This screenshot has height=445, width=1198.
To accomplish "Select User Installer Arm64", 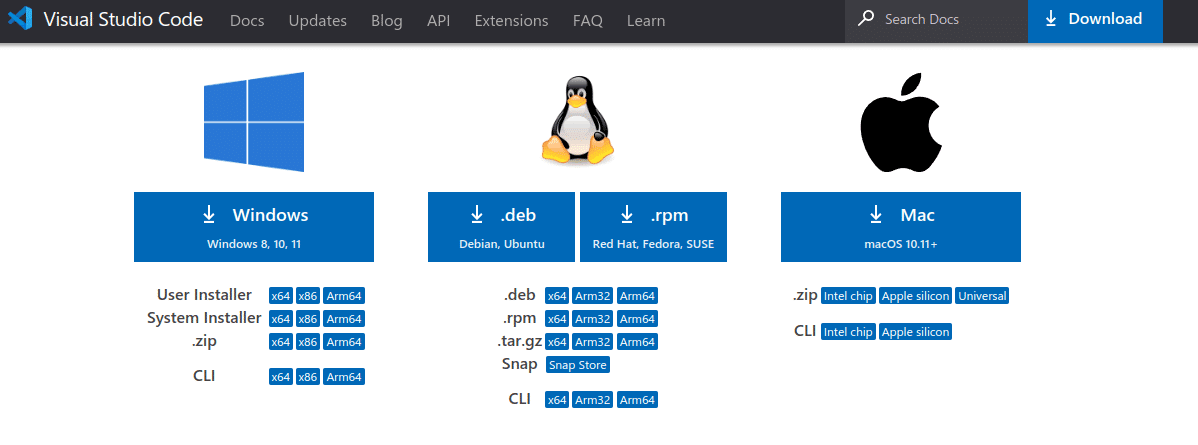I will pos(344,296).
